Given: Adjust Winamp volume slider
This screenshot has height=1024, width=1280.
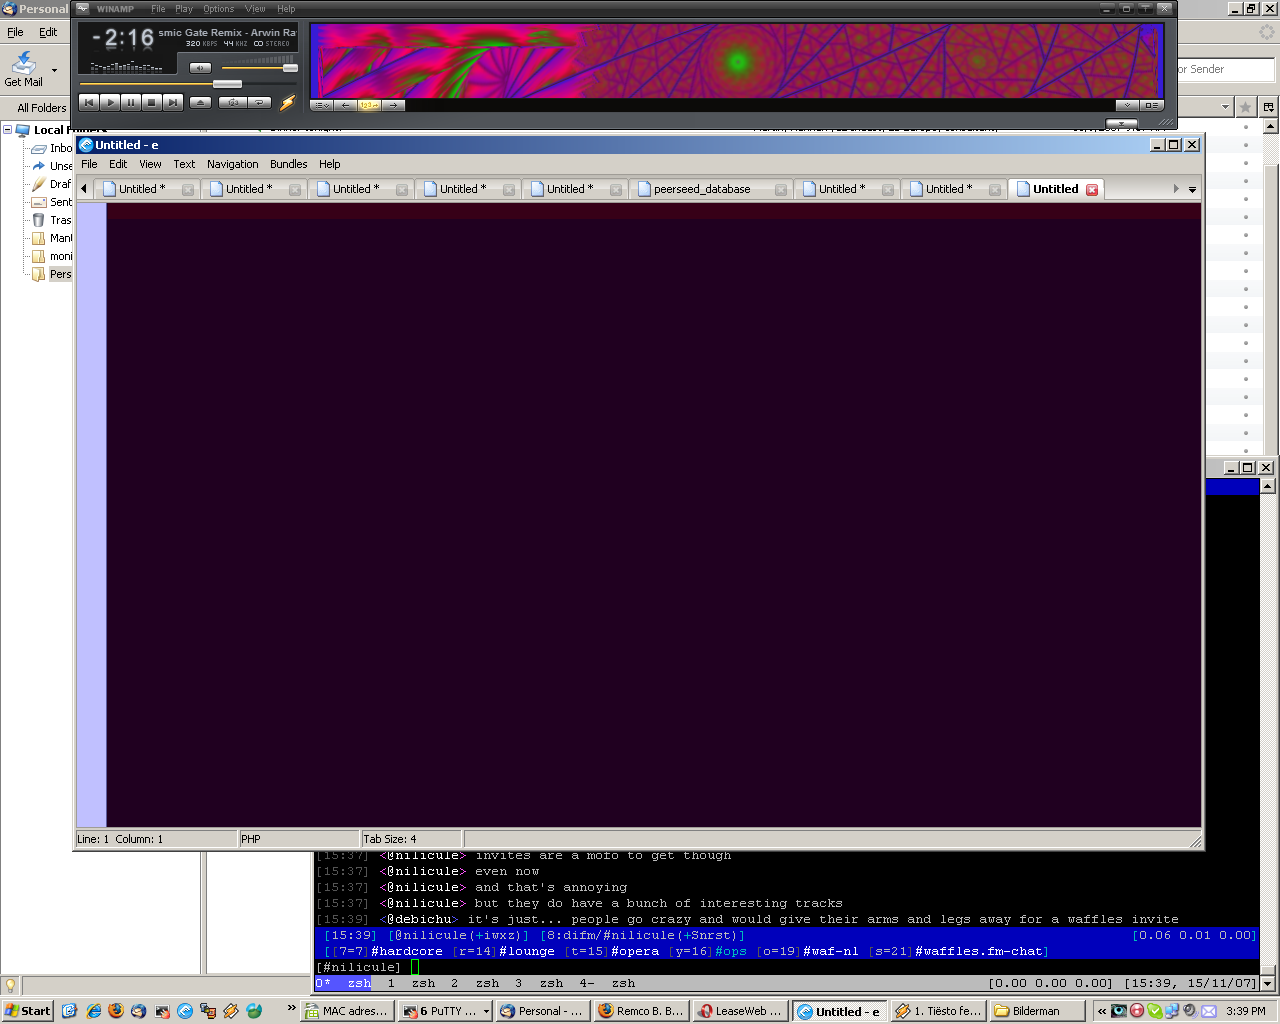Looking at the screenshot, I should point(290,68).
